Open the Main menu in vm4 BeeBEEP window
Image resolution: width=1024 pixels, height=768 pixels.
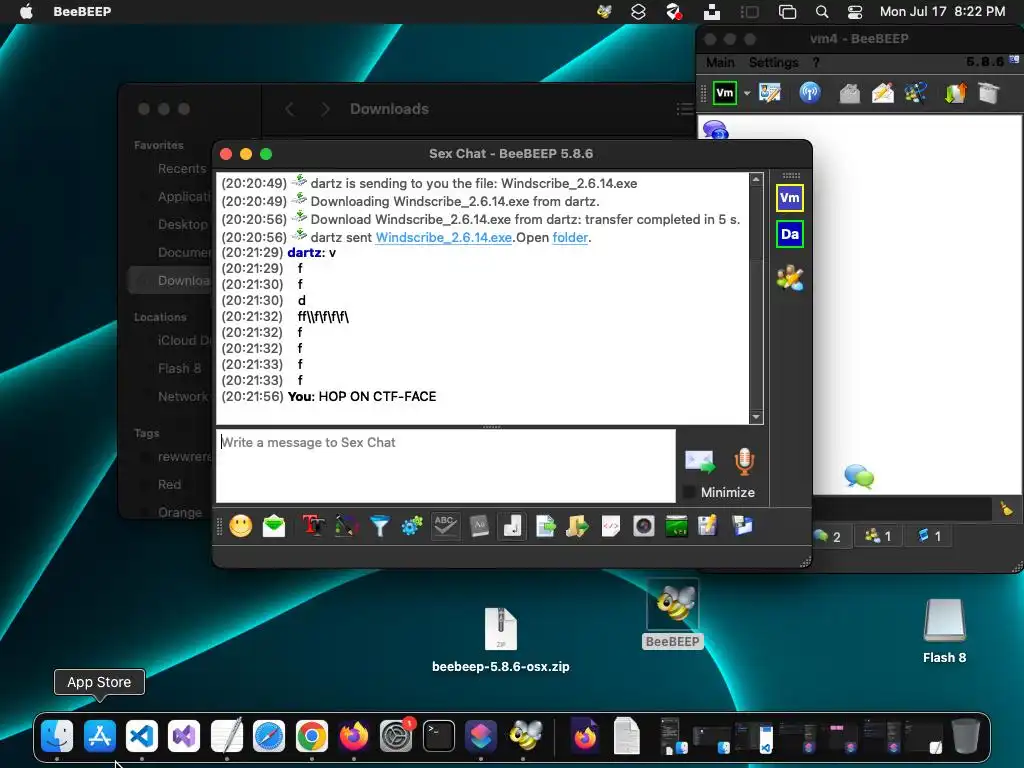pyautogui.click(x=720, y=62)
